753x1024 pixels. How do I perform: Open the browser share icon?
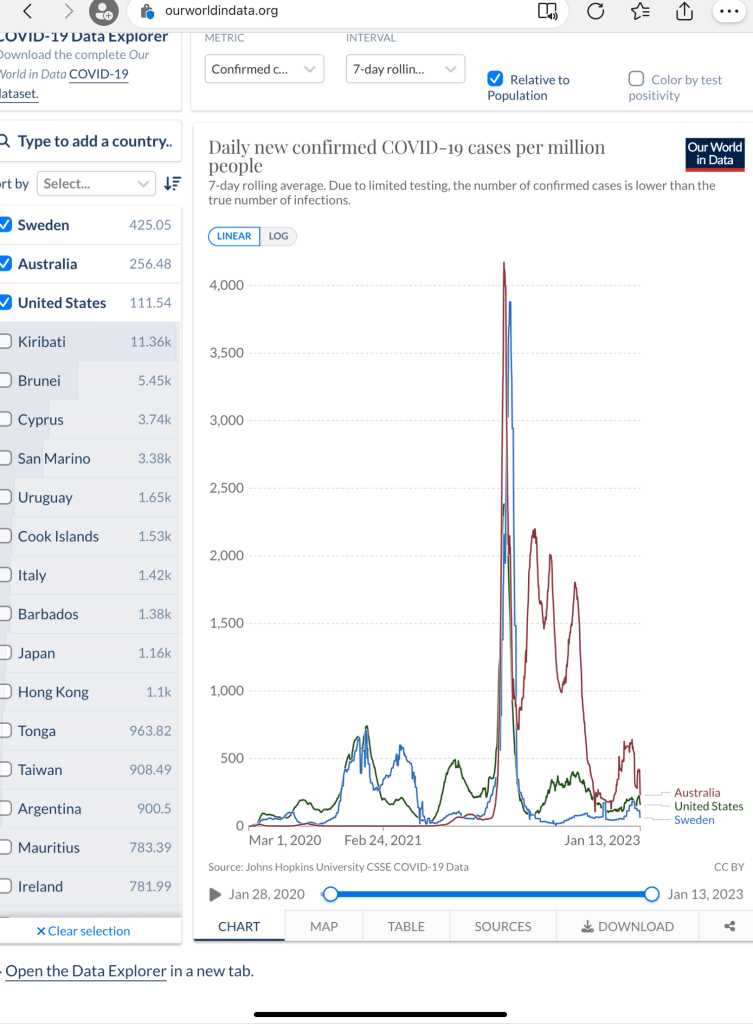coord(685,12)
